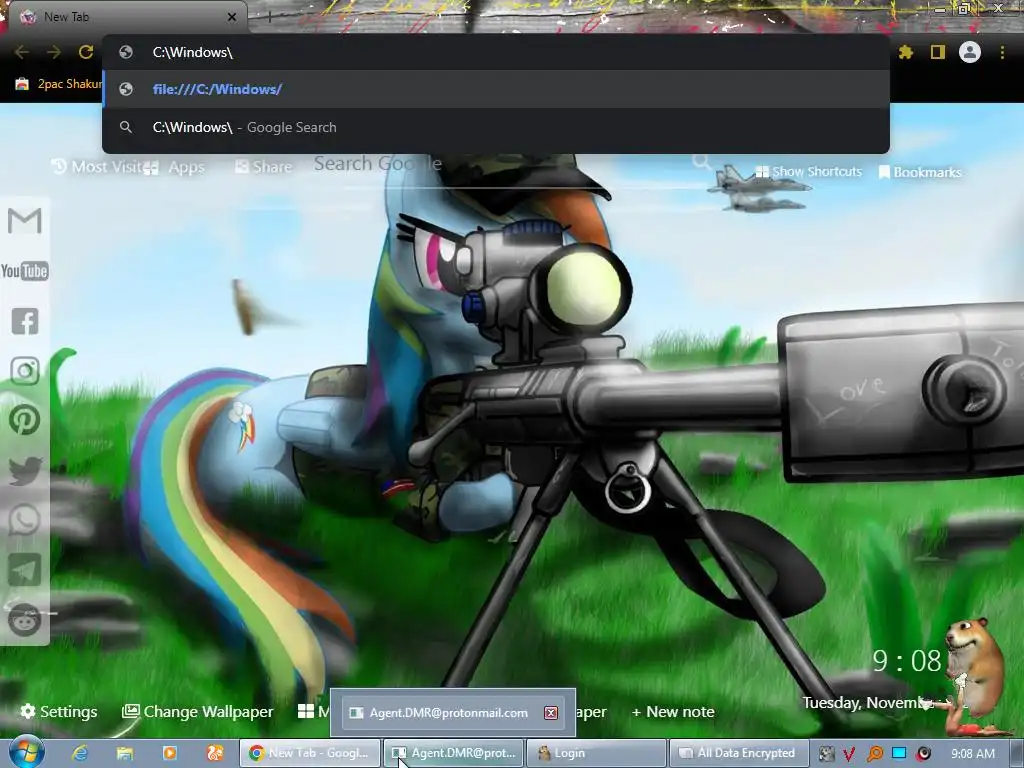
Task: Open the Reddit sidebar shortcut
Action: click(x=25, y=620)
